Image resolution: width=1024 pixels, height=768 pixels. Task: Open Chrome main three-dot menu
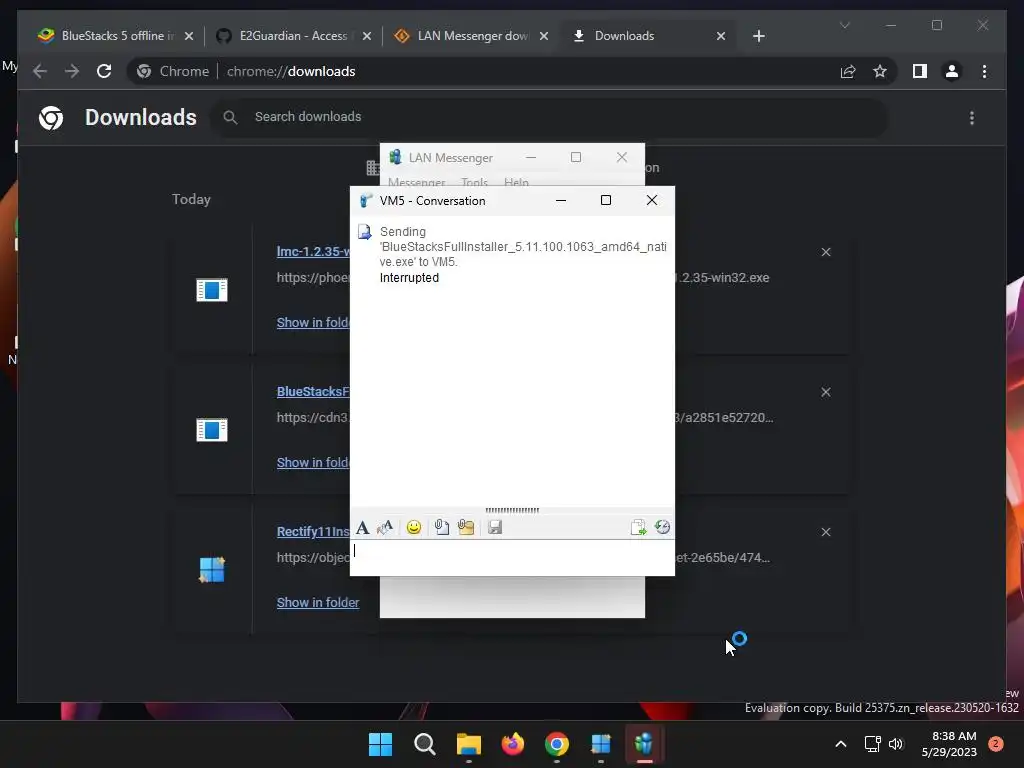coord(984,71)
